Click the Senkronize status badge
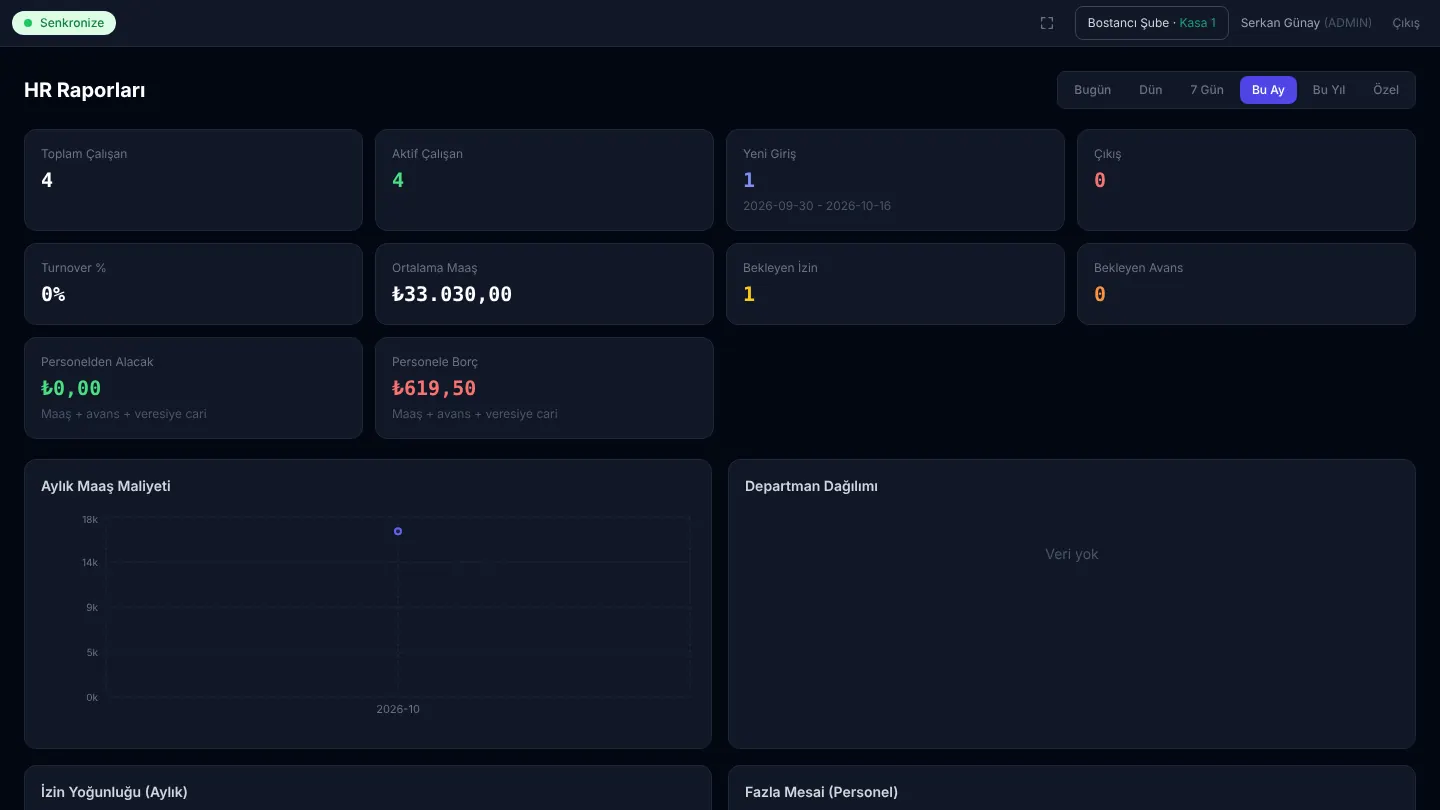 64,23
